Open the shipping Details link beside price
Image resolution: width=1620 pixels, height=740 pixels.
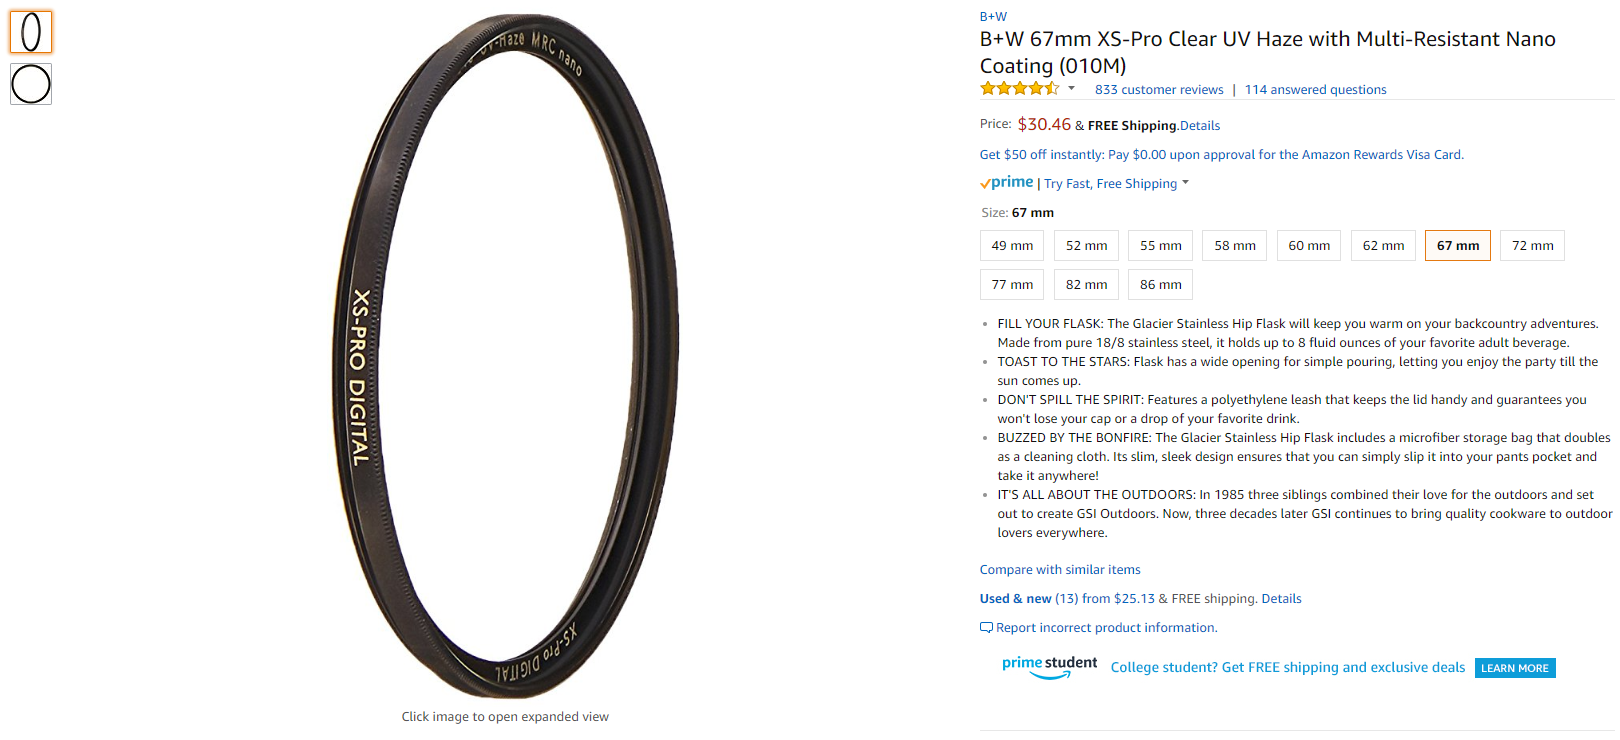coord(1200,126)
